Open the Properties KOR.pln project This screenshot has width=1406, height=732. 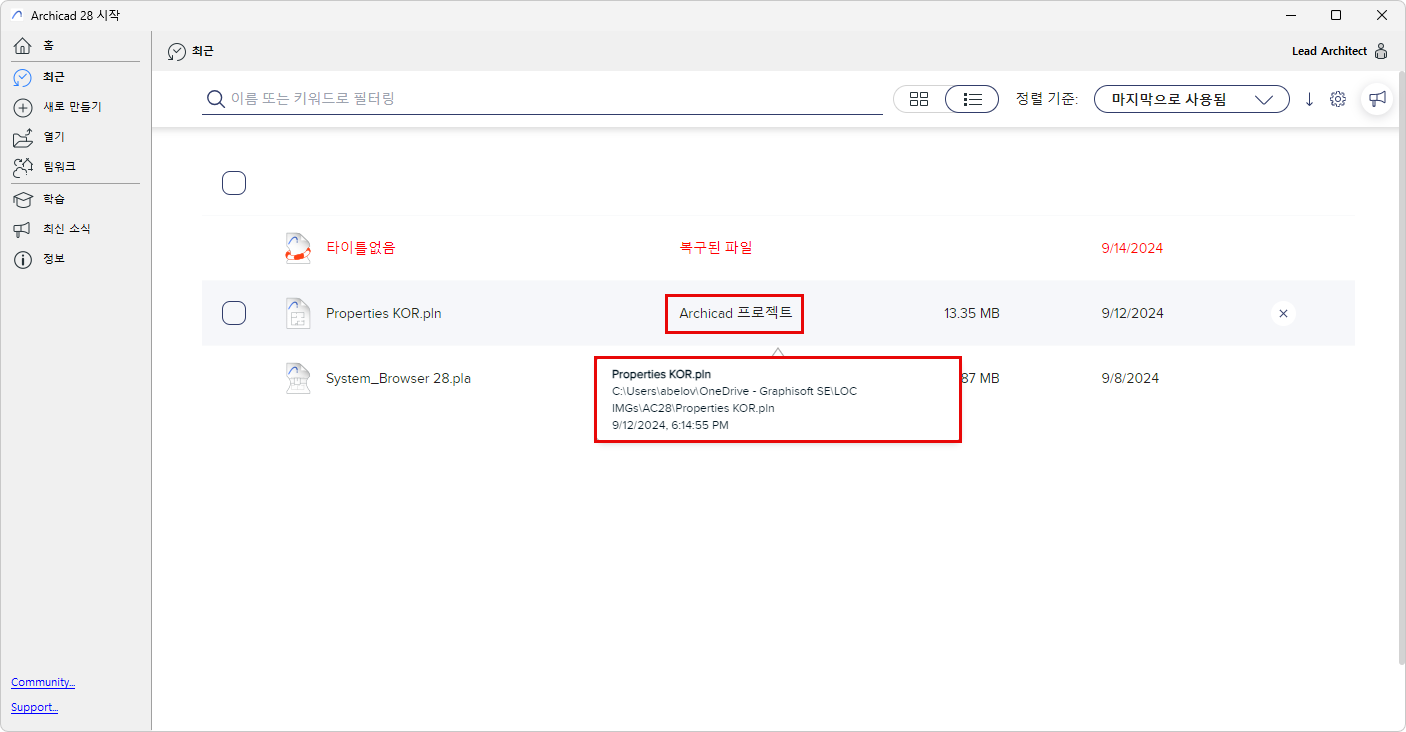[384, 313]
